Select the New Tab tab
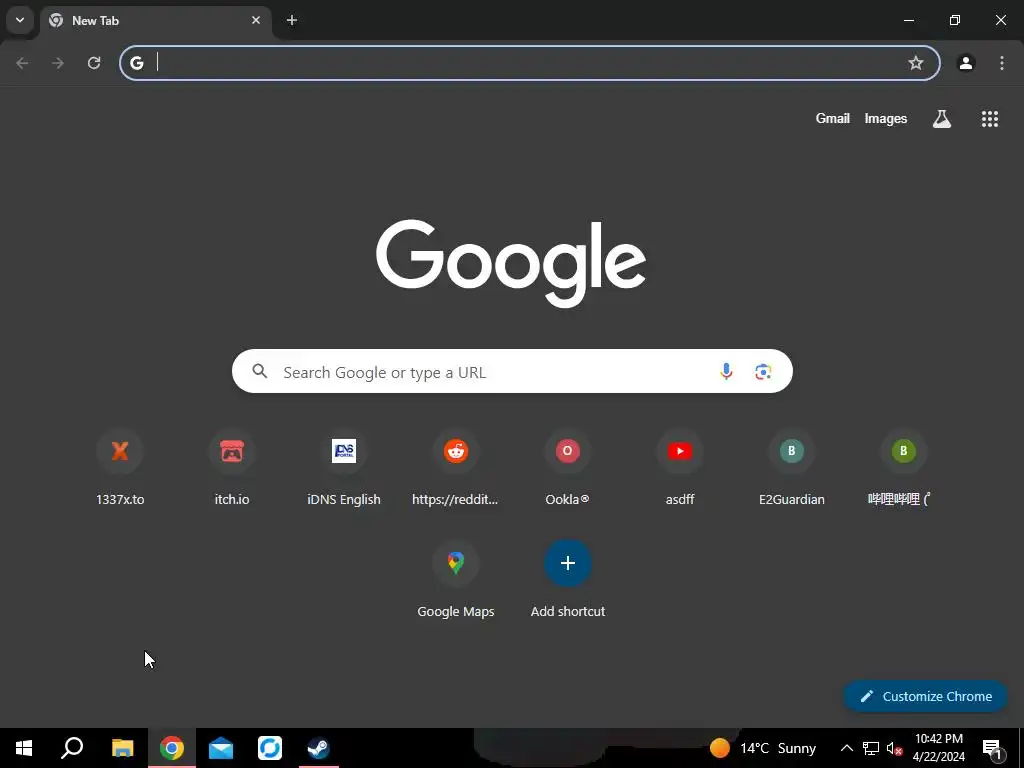Screen dimensions: 1024x768 click(156, 21)
